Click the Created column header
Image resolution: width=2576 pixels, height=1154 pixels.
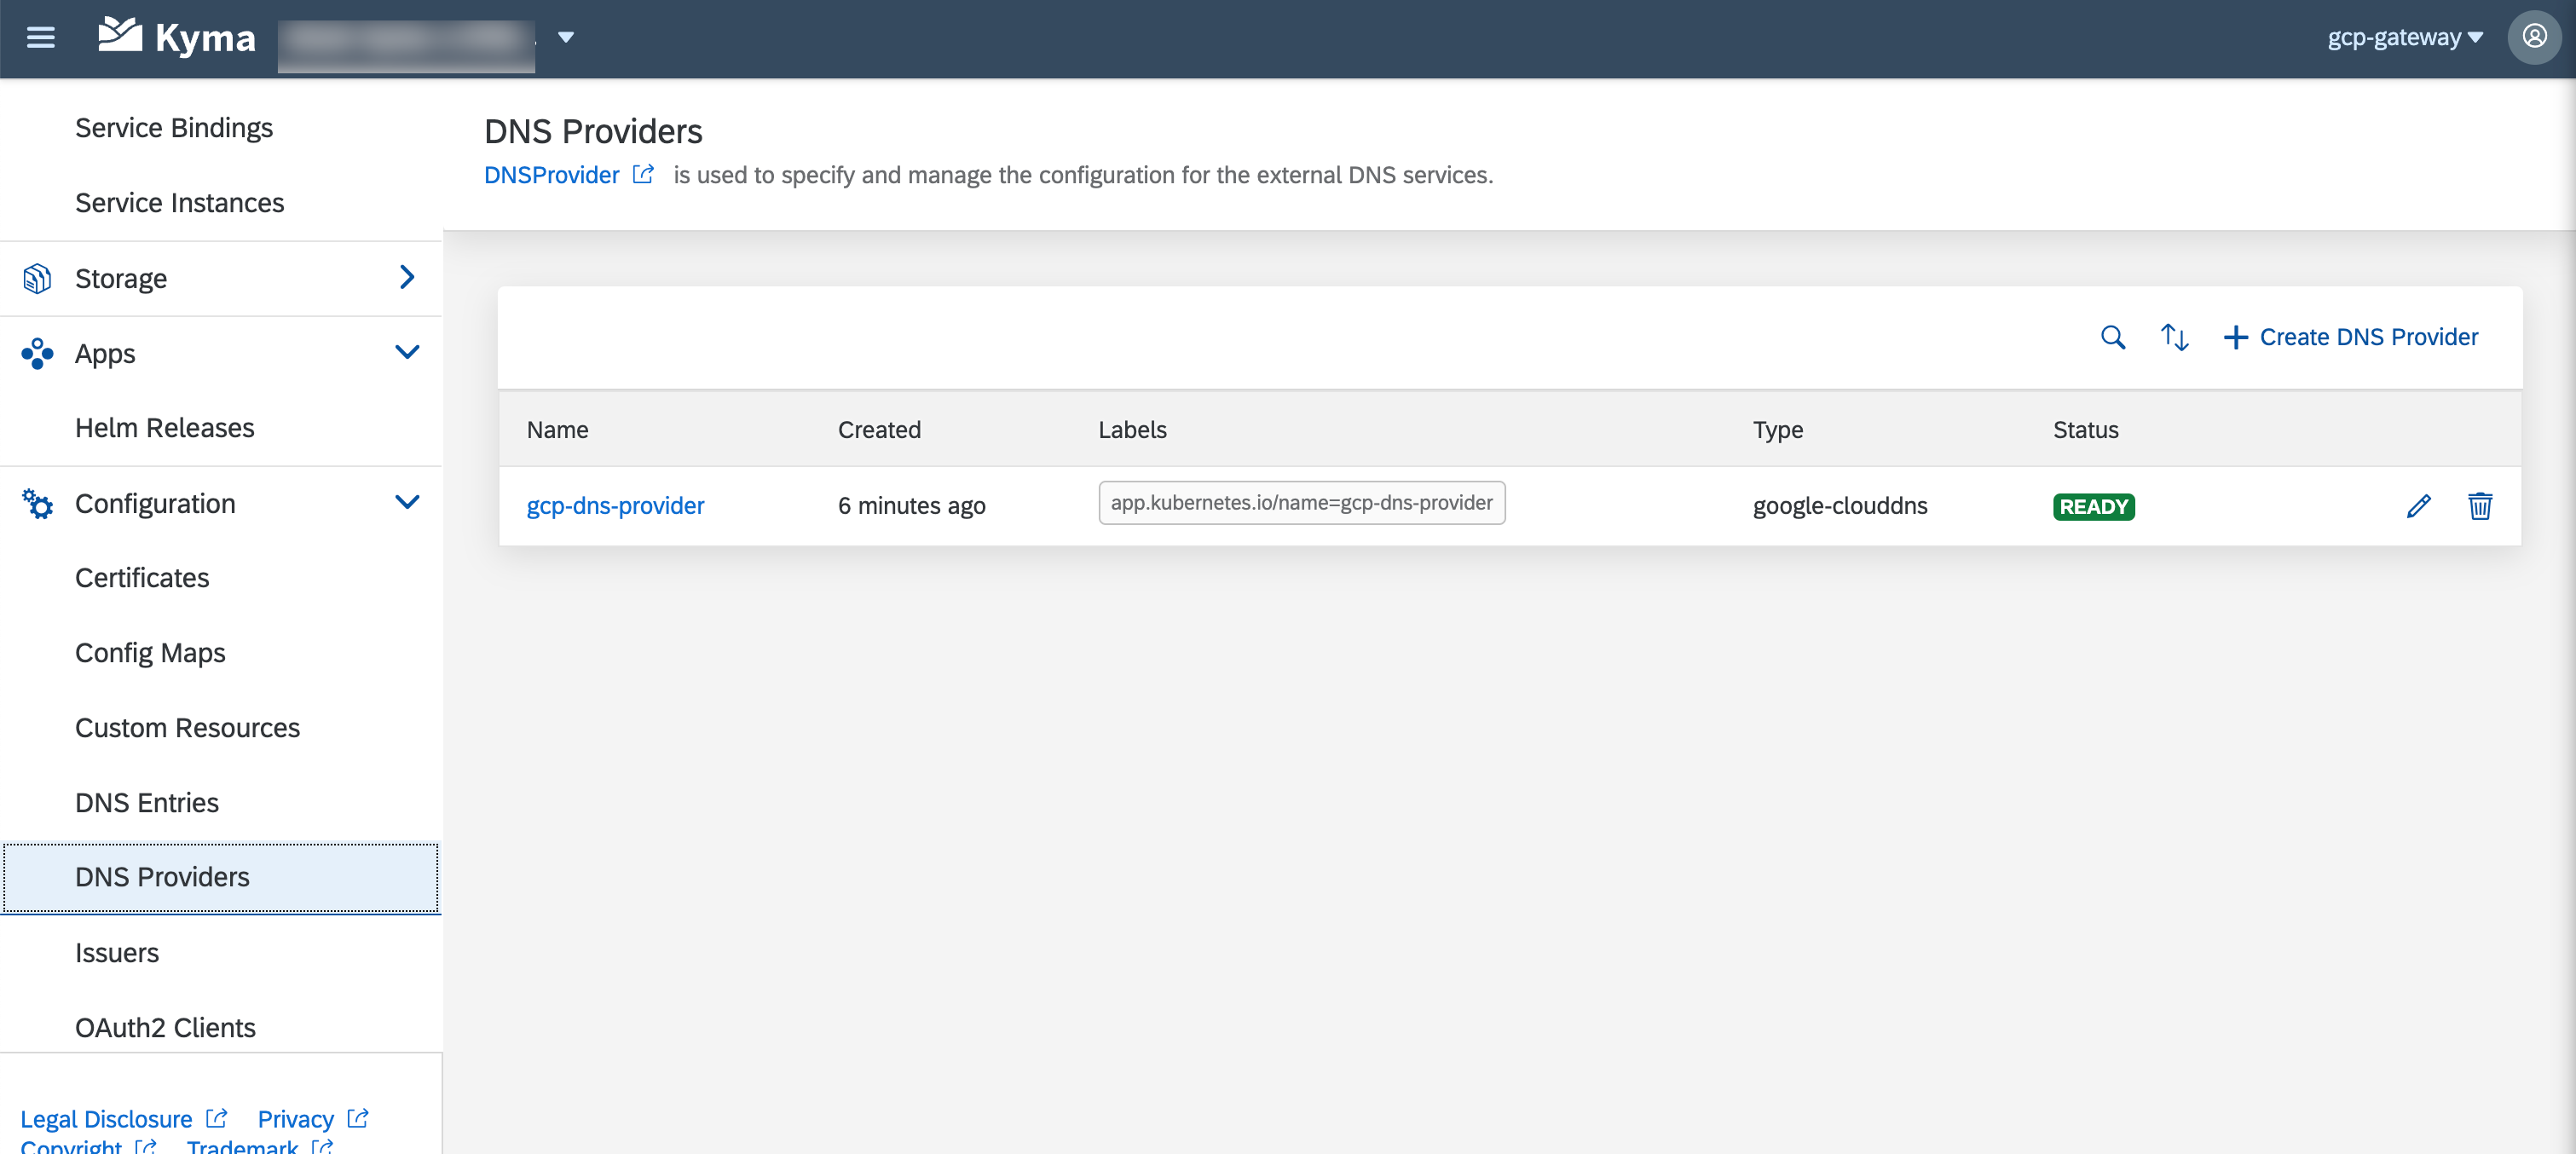pos(879,430)
